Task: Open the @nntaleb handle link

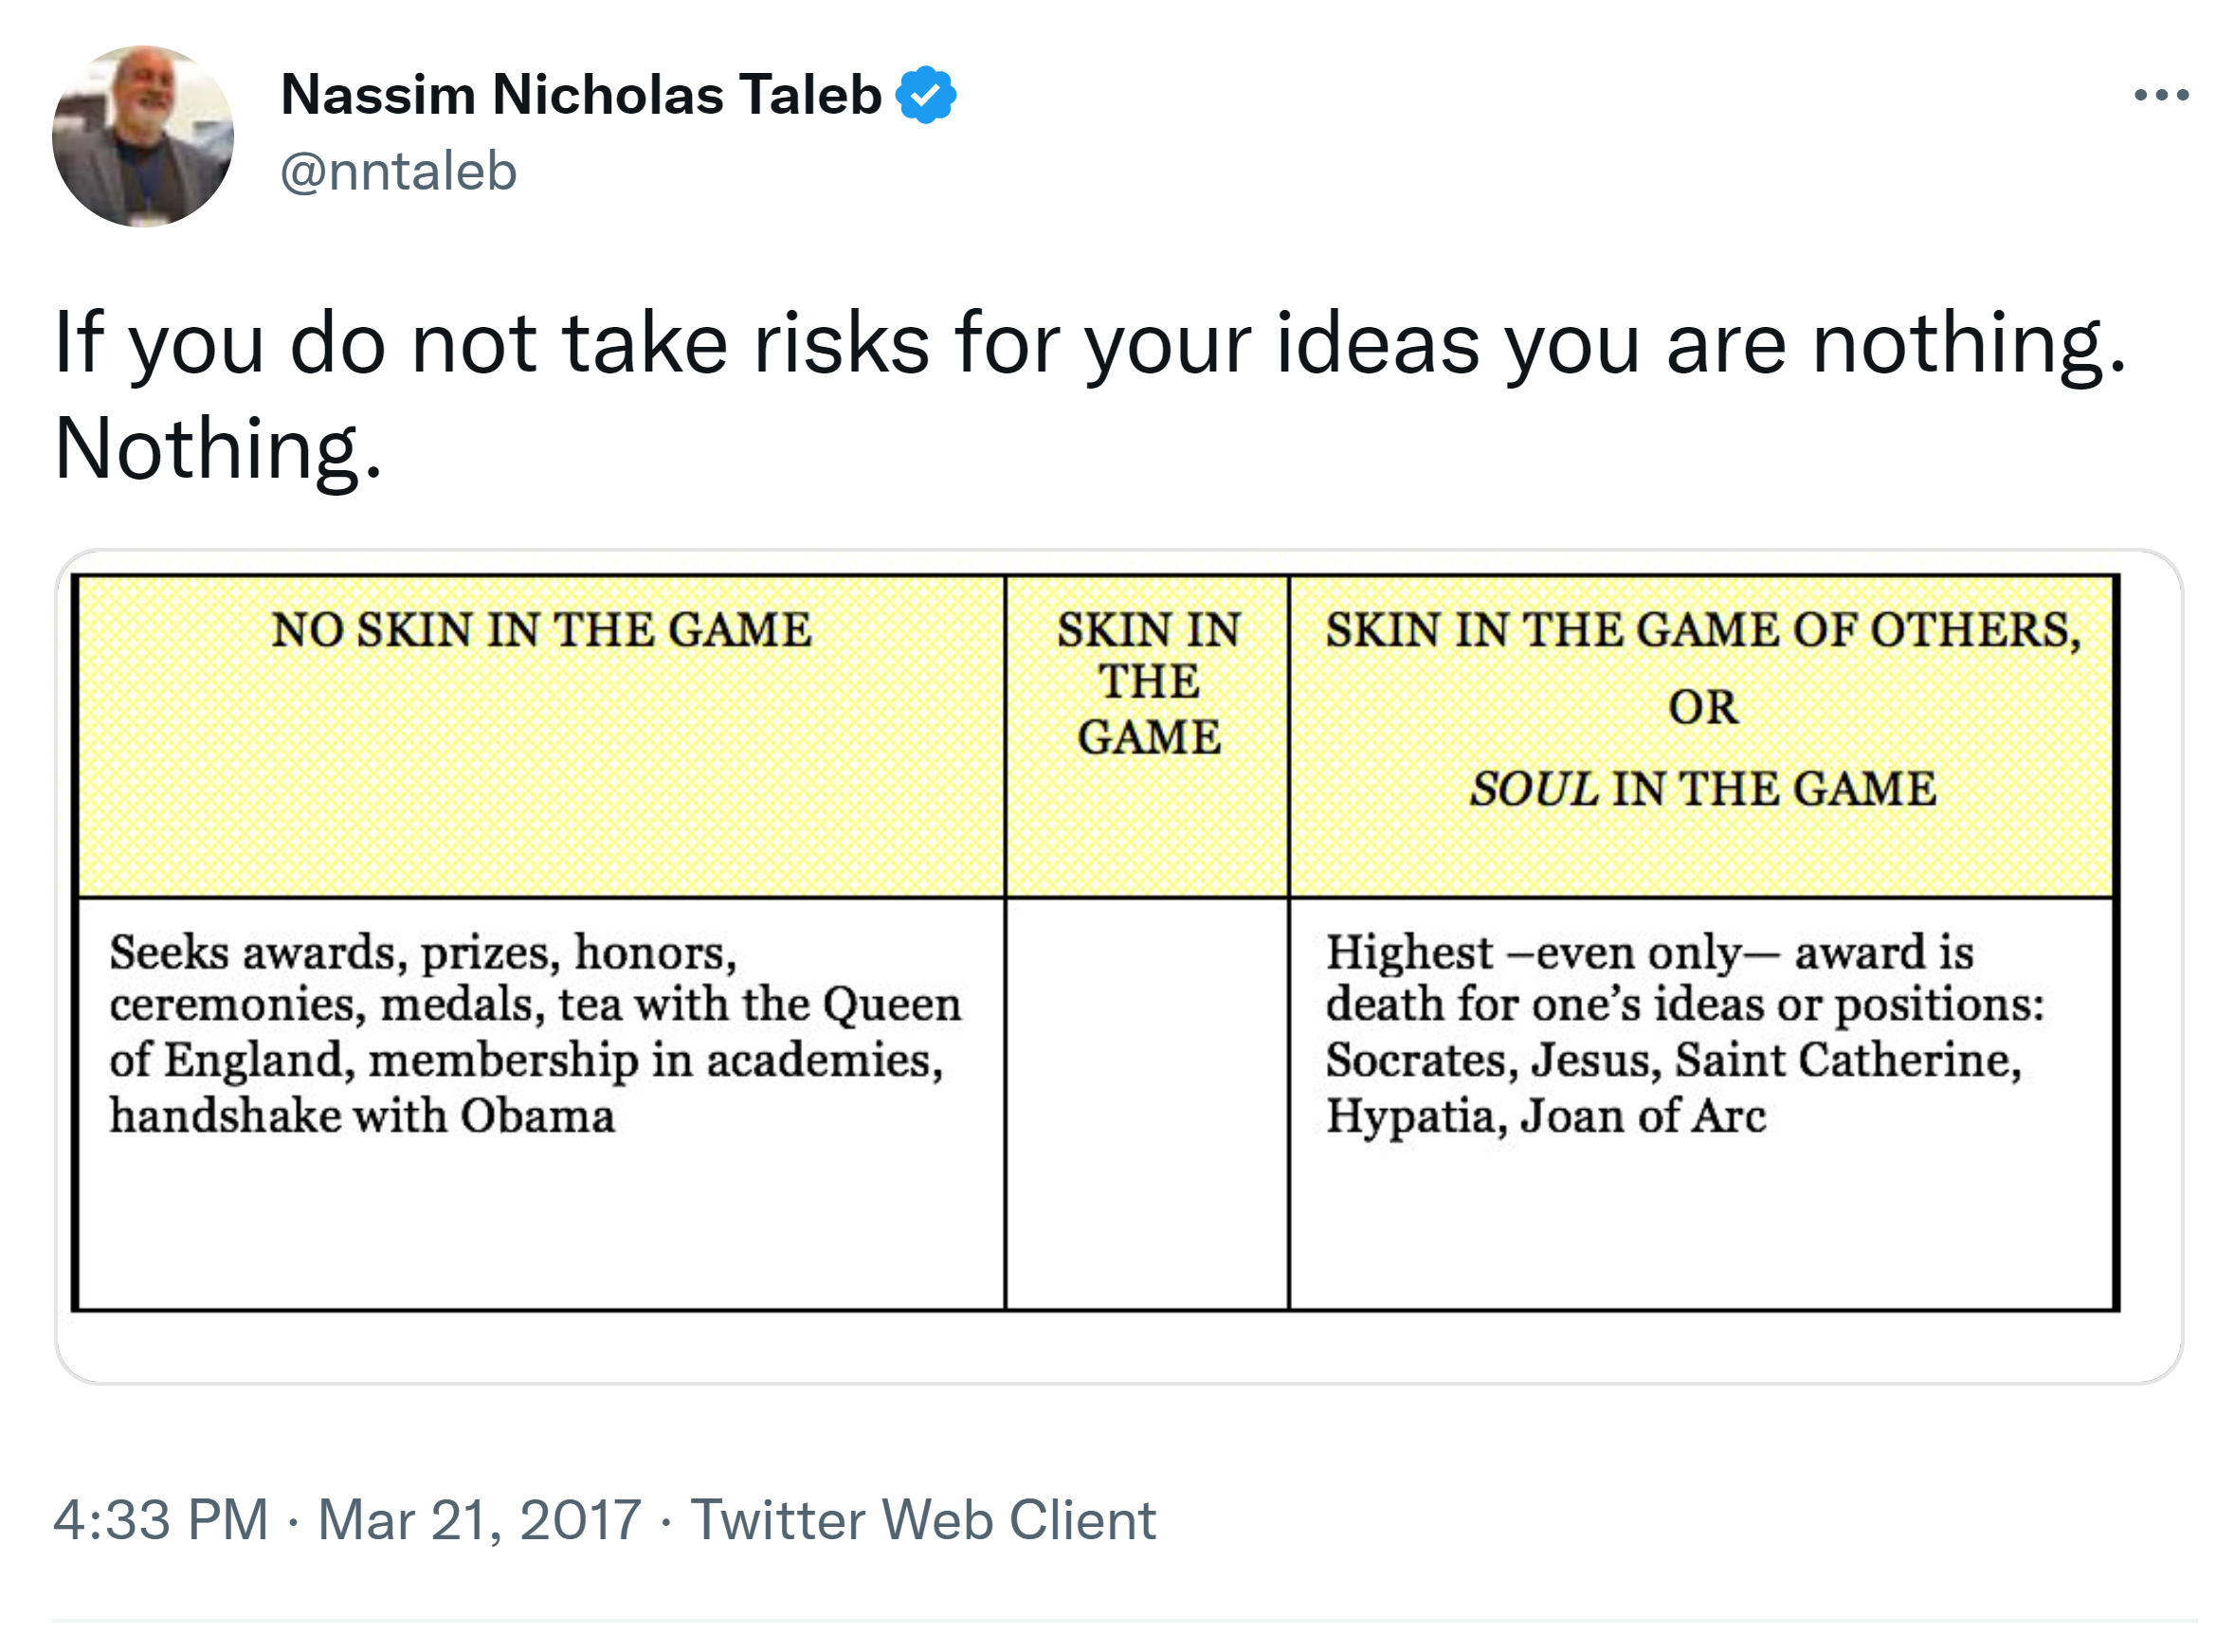Action: pyautogui.click(x=398, y=171)
